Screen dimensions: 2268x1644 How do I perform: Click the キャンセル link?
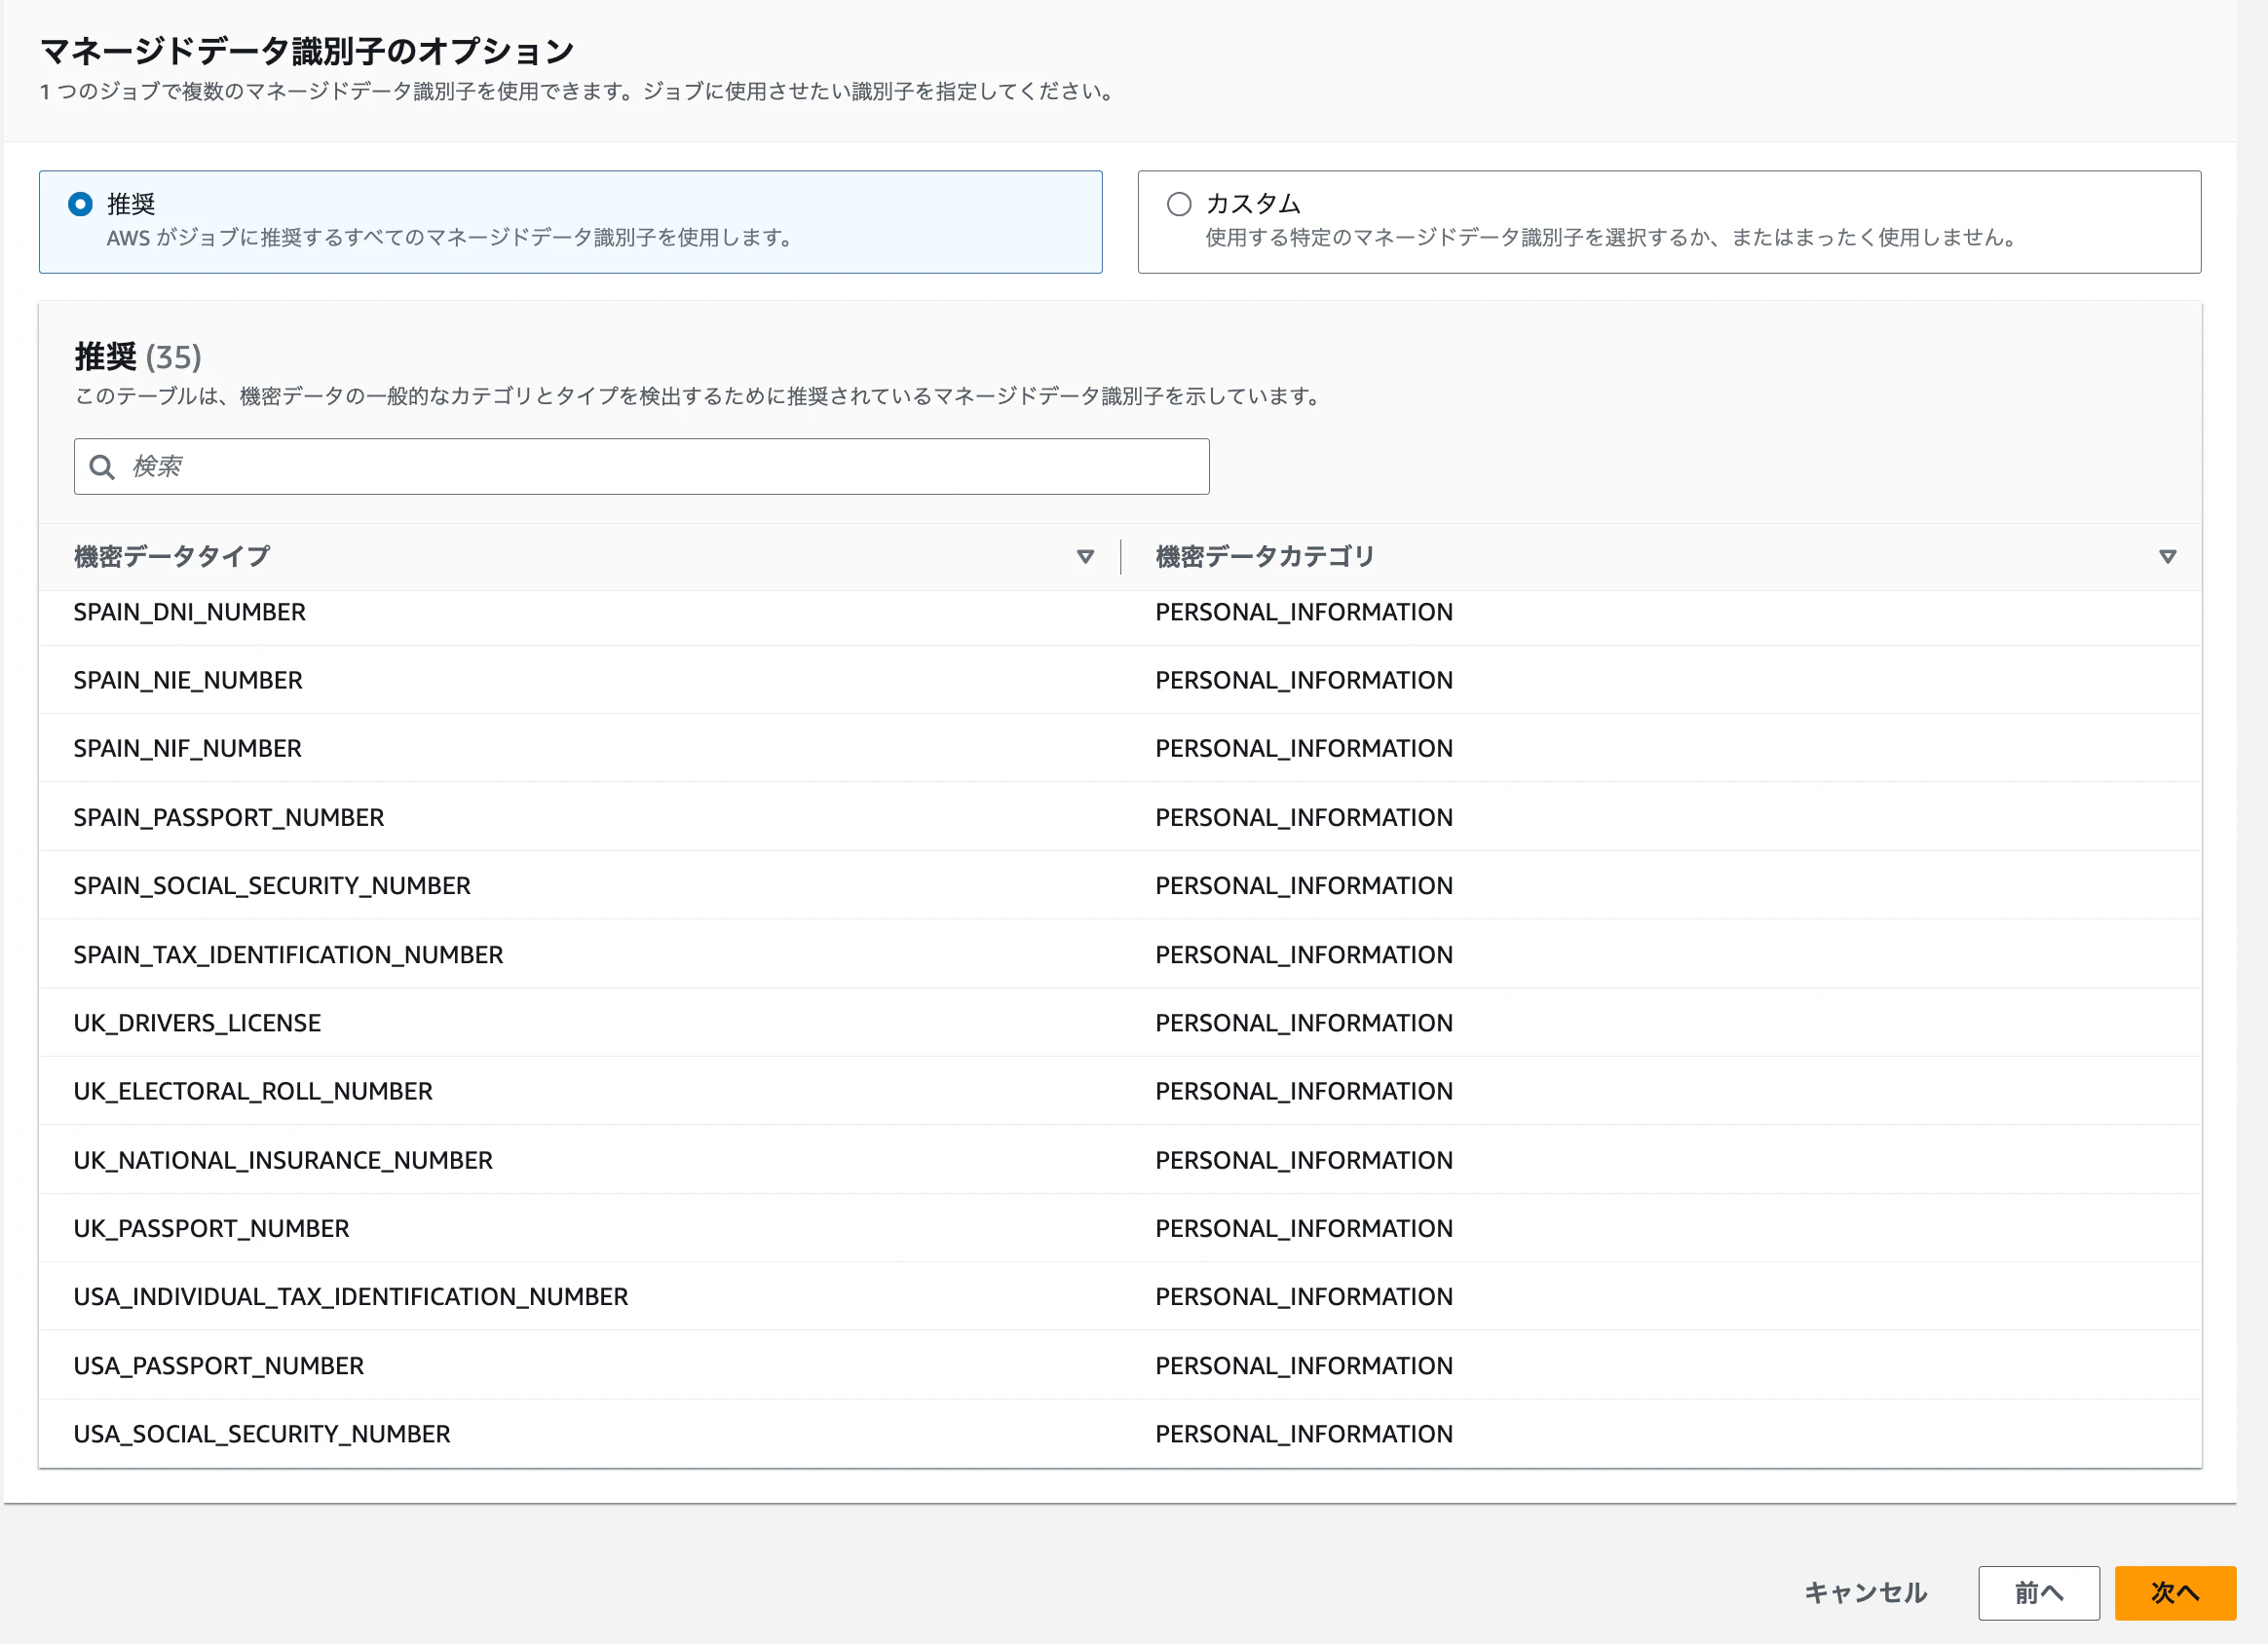coord(1865,1593)
